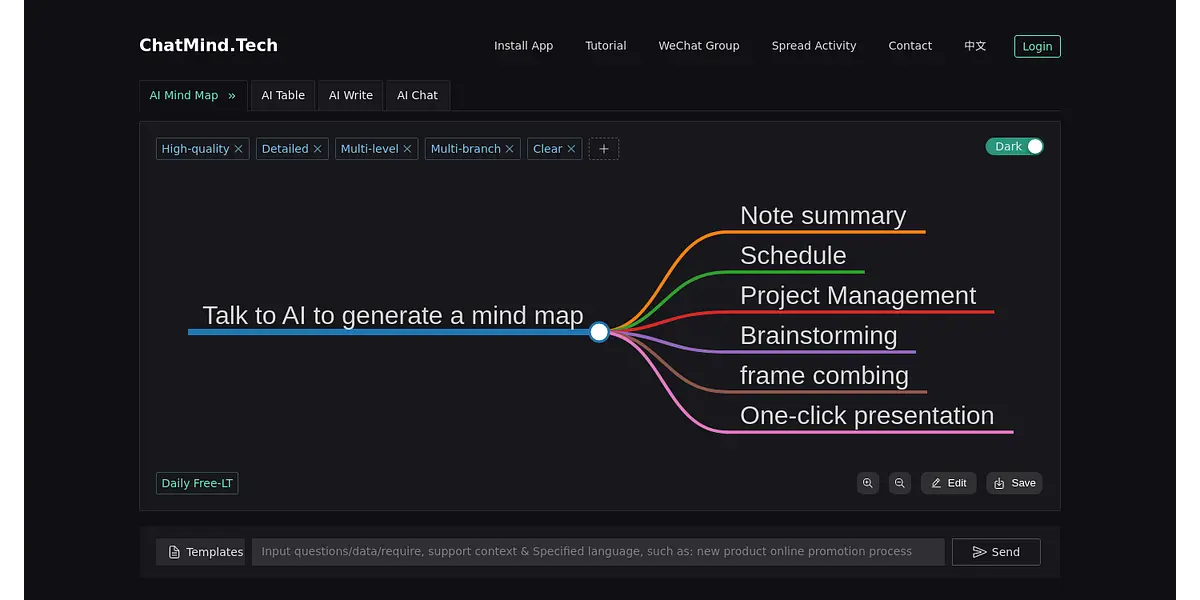Click the zoom out magnifier icon
Image resolution: width=1200 pixels, height=600 pixels.
(900, 483)
